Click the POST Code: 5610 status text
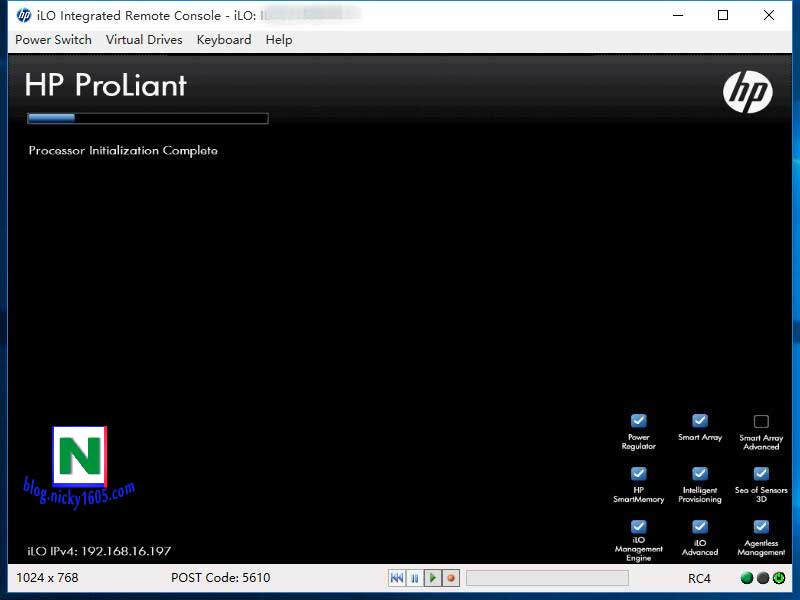Screen dimensions: 800x600 (x=220, y=578)
